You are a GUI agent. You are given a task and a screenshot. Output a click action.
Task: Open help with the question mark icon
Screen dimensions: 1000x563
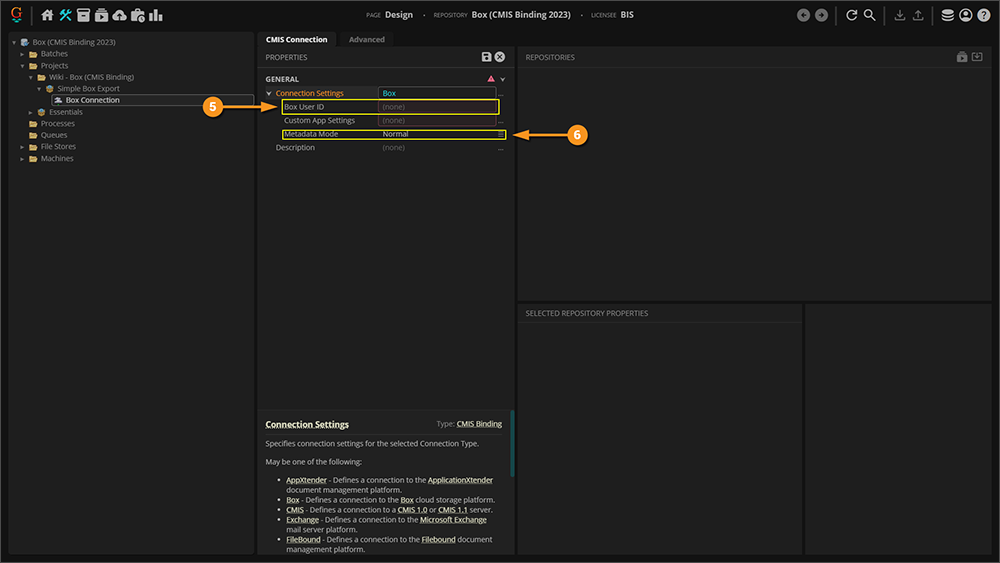click(x=984, y=15)
